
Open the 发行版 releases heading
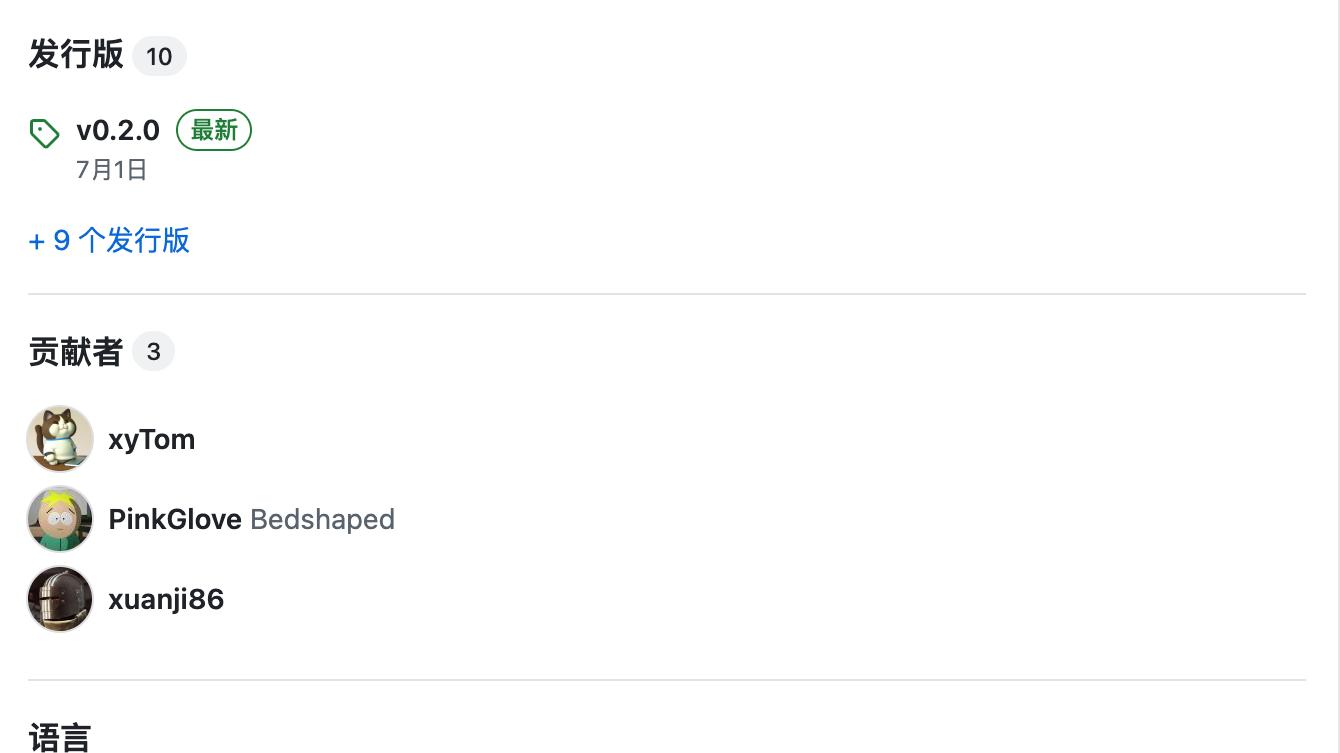[76, 55]
